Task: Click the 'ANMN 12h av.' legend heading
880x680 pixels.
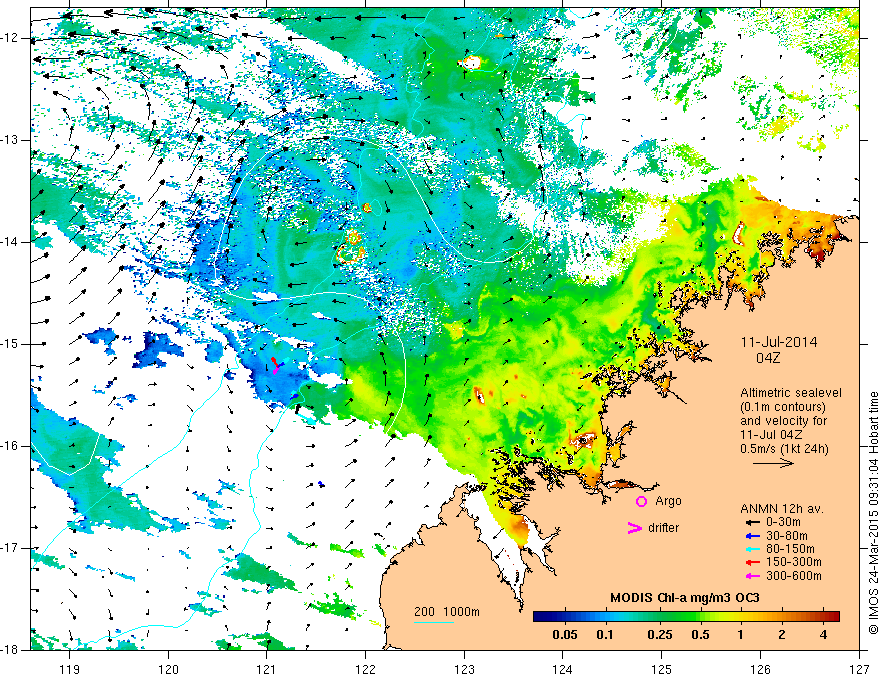Action: coord(782,509)
